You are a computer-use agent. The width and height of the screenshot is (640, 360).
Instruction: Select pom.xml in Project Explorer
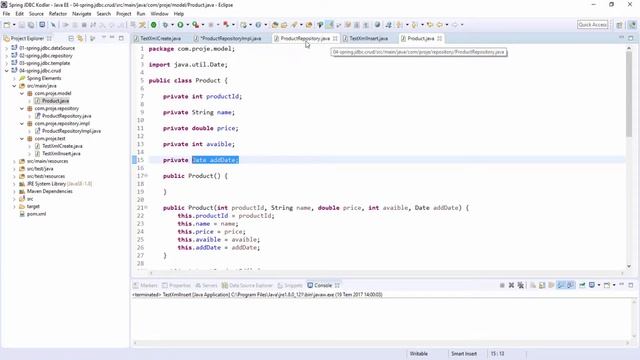[x=36, y=214]
